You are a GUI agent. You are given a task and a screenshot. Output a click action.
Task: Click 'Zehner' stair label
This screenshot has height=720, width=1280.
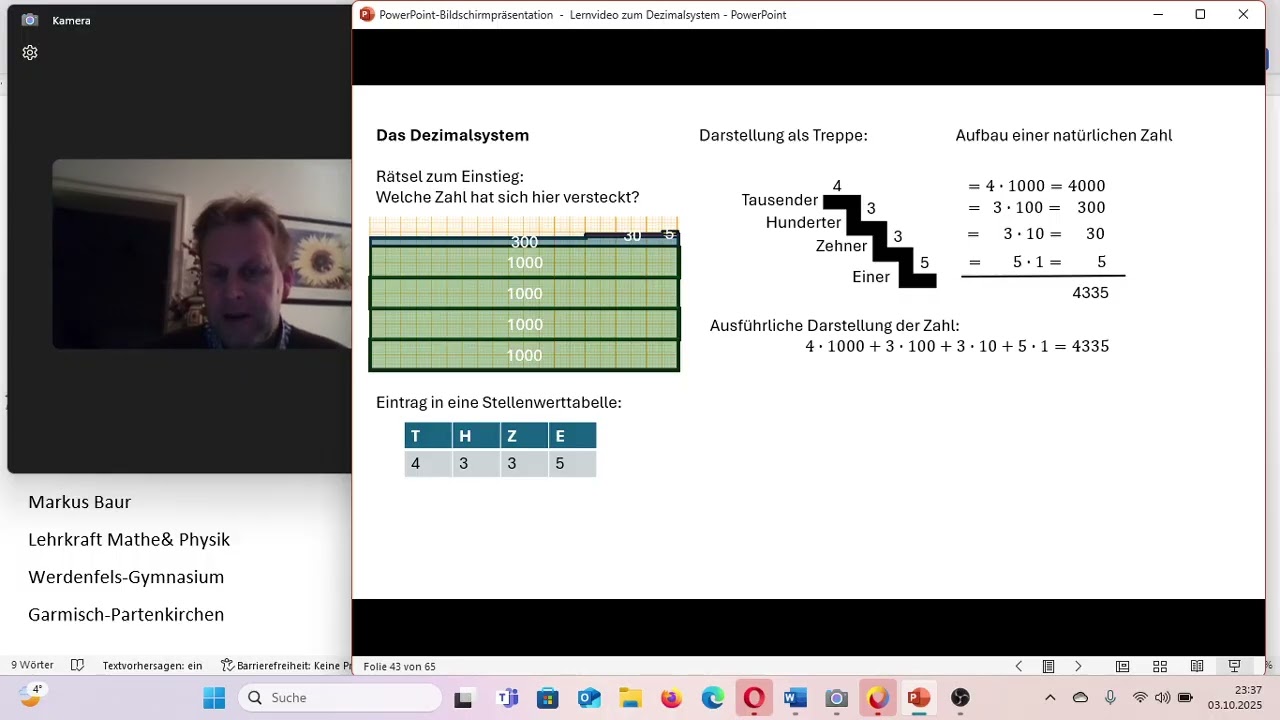(841, 246)
